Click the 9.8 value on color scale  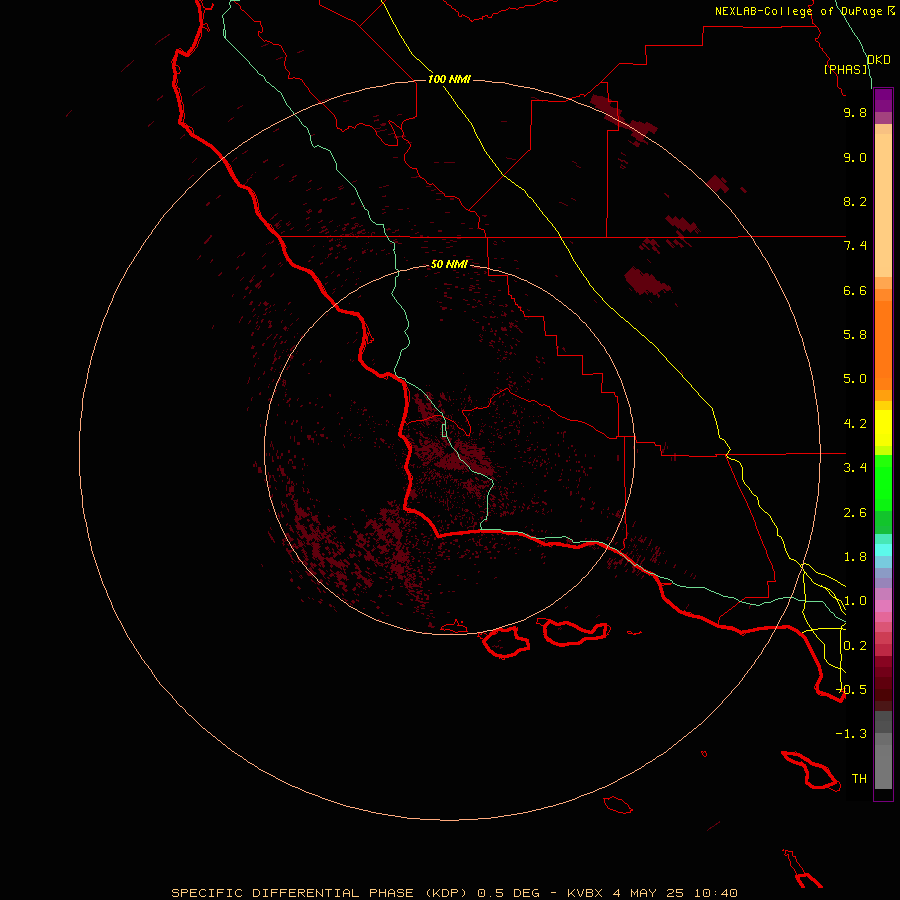(x=855, y=112)
